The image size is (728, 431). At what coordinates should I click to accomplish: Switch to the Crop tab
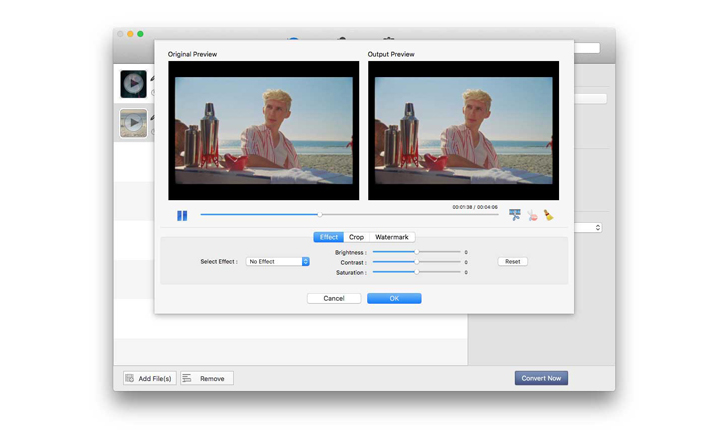[356, 237]
